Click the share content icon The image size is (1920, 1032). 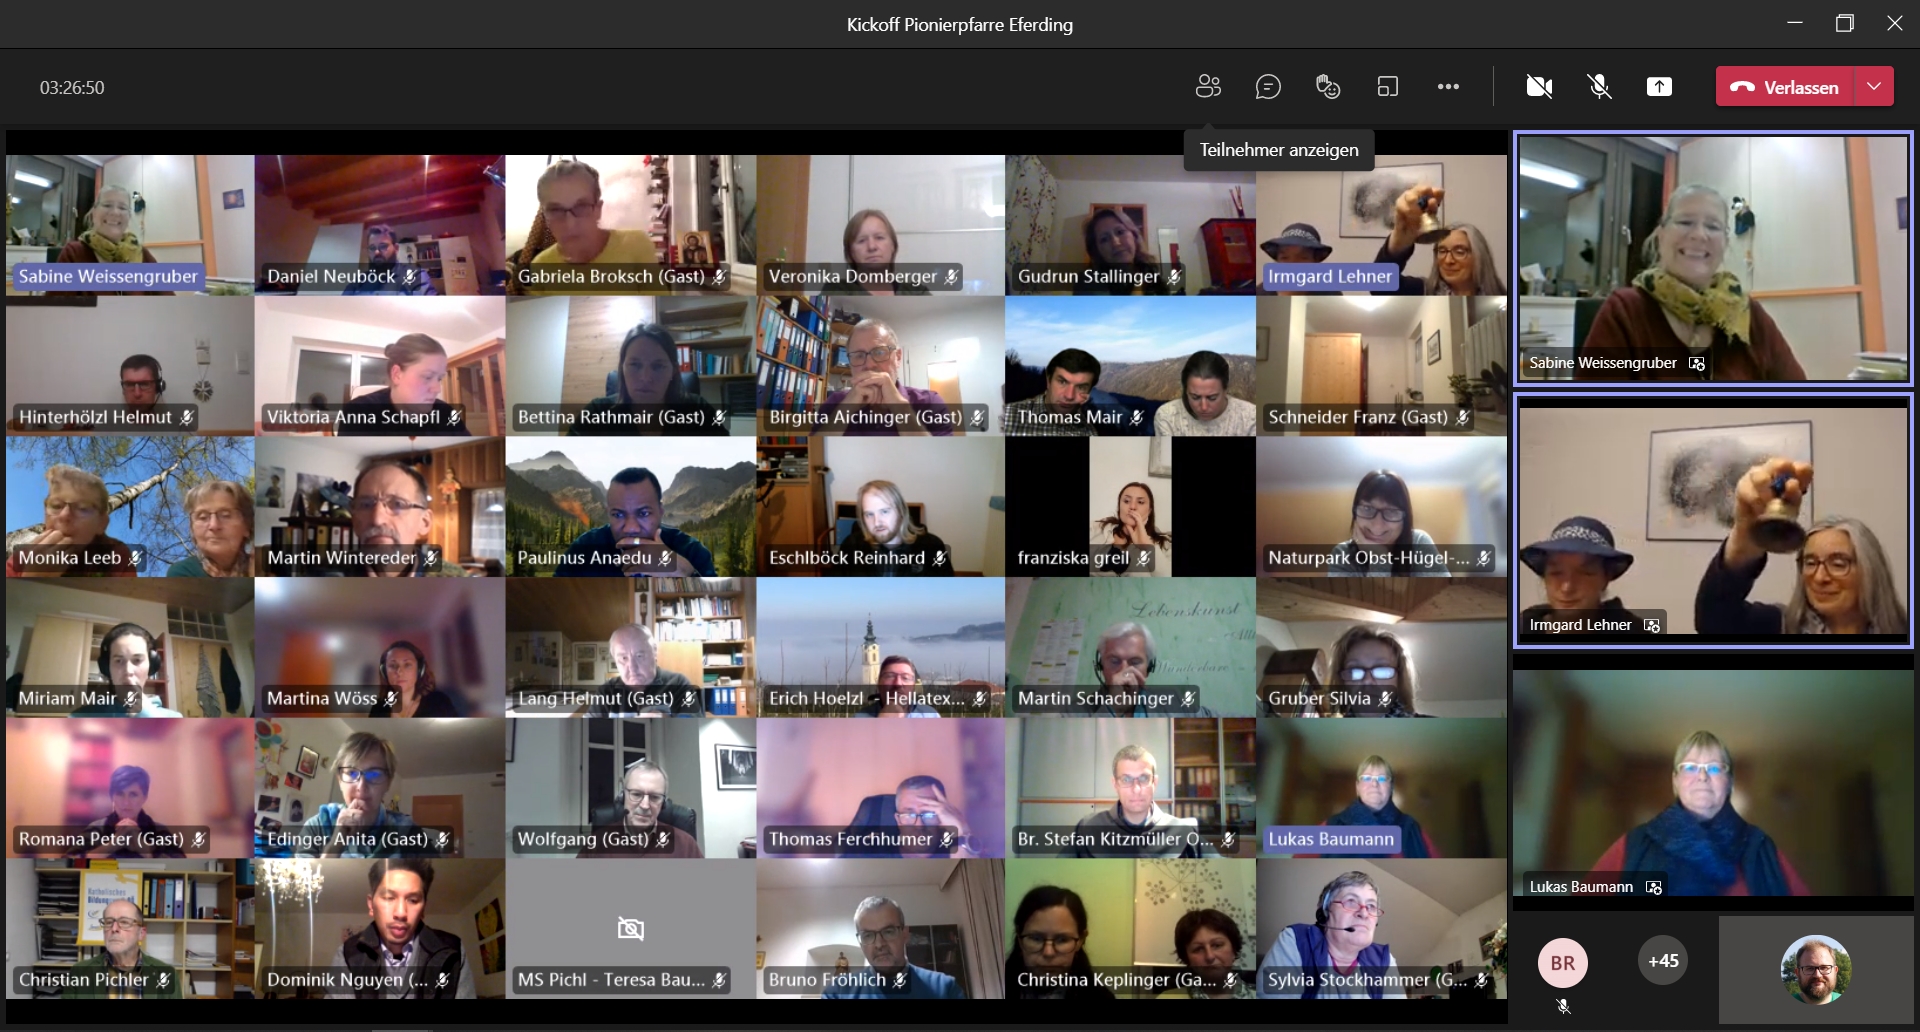coord(1659,87)
